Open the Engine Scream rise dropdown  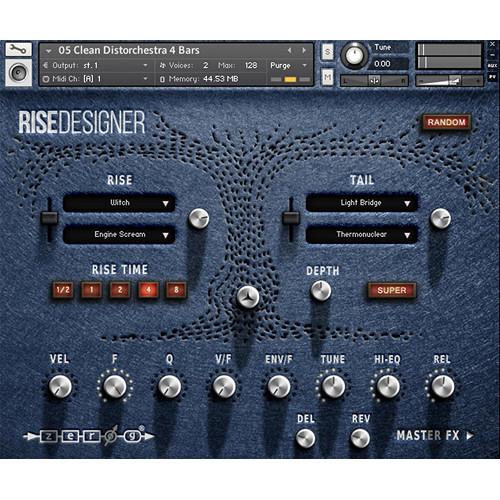(119, 235)
